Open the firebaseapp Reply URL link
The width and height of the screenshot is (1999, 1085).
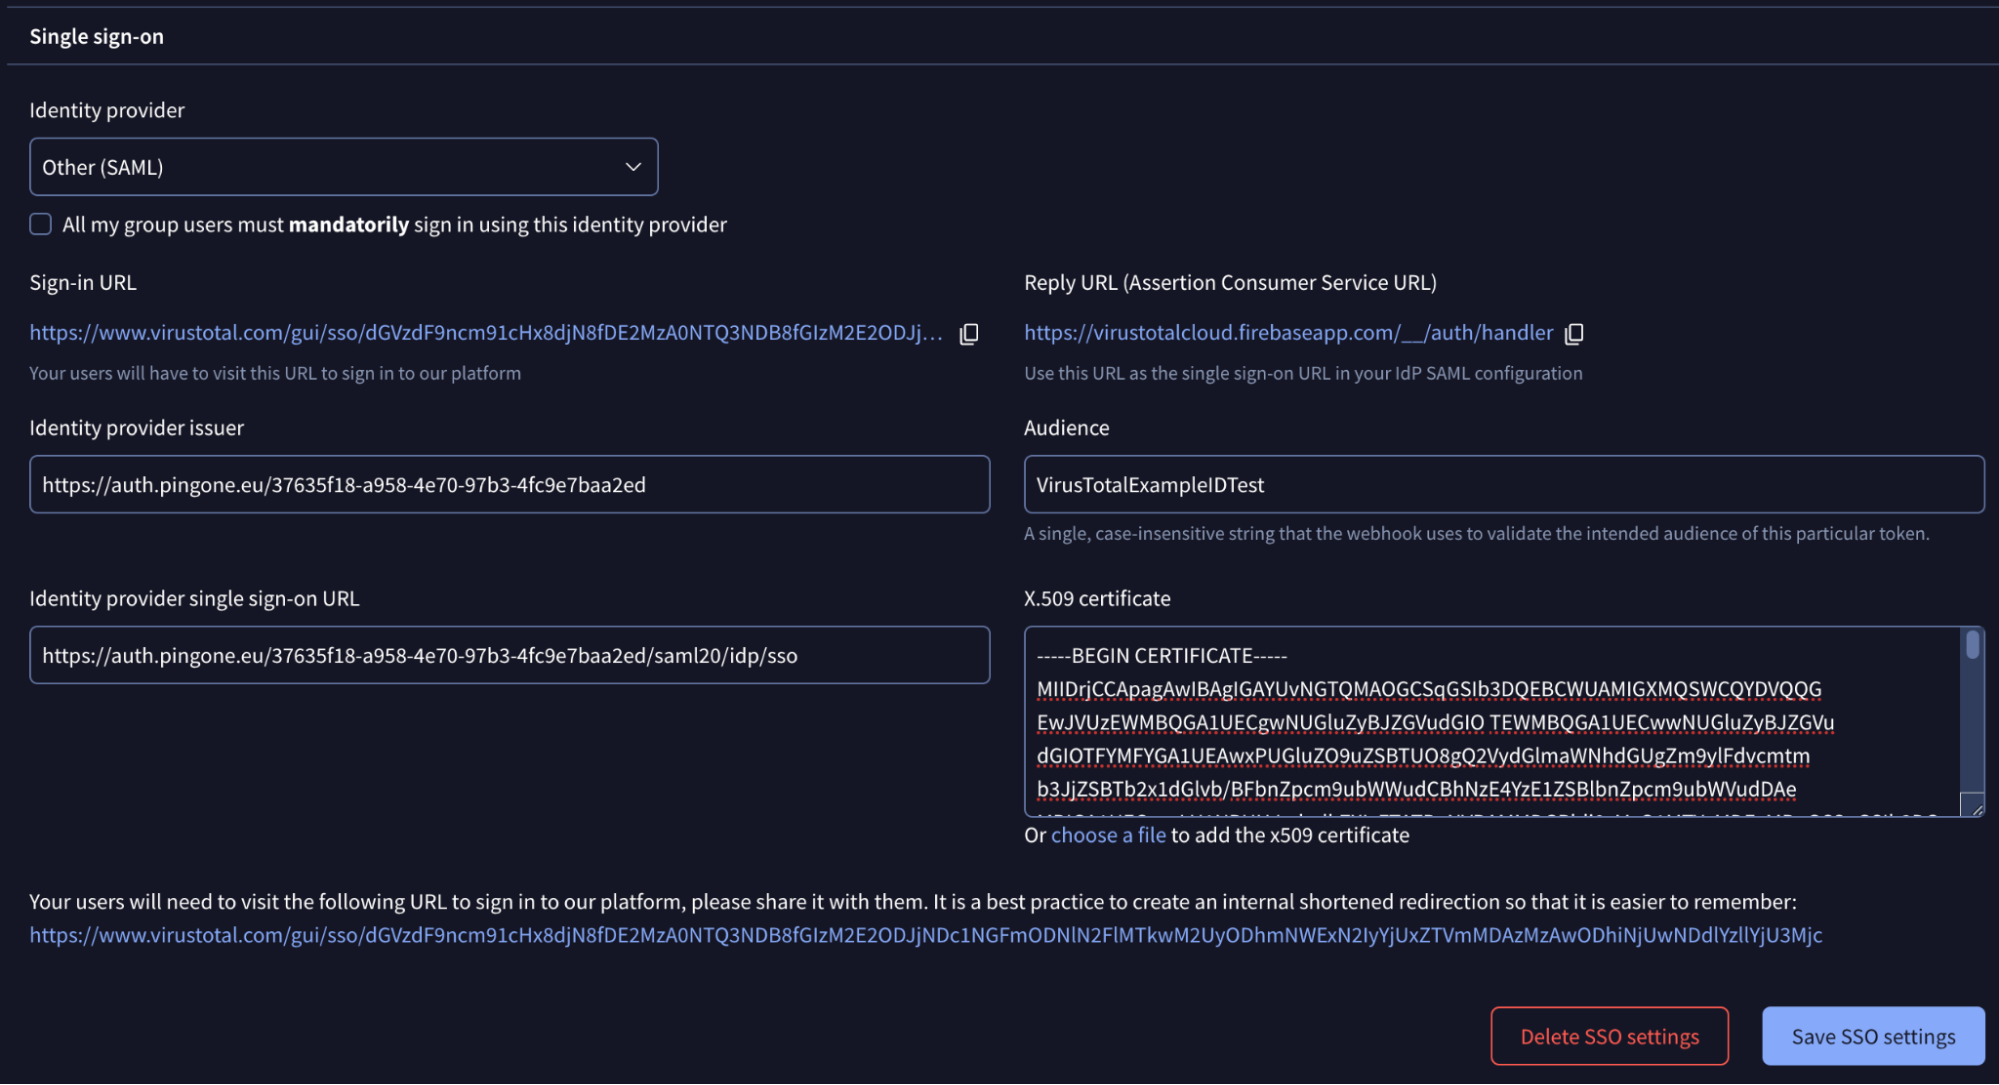tap(1288, 333)
